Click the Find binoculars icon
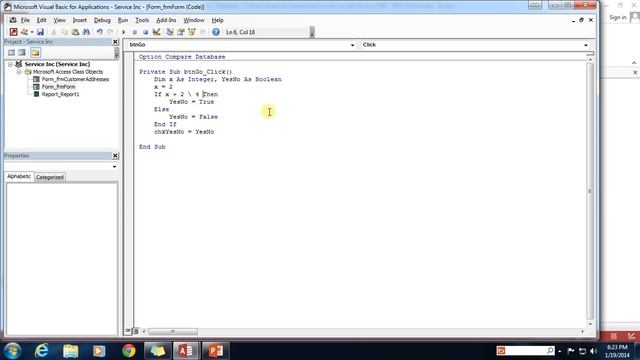The height and width of the screenshot is (360, 640). [x=86, y=32]
